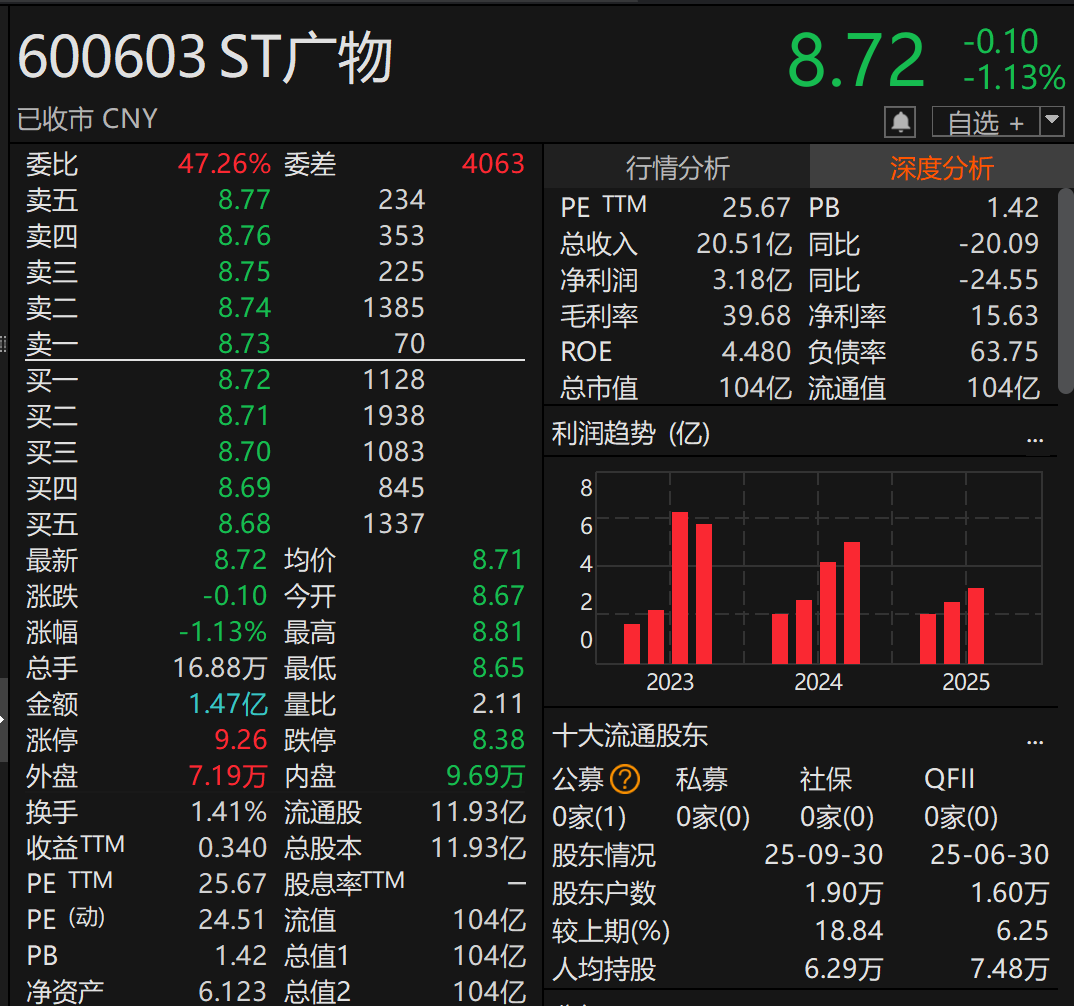1074x1006 pixels.
Task: Click the 涨停 limit-up price 9.26
Action: click(241, 740)
